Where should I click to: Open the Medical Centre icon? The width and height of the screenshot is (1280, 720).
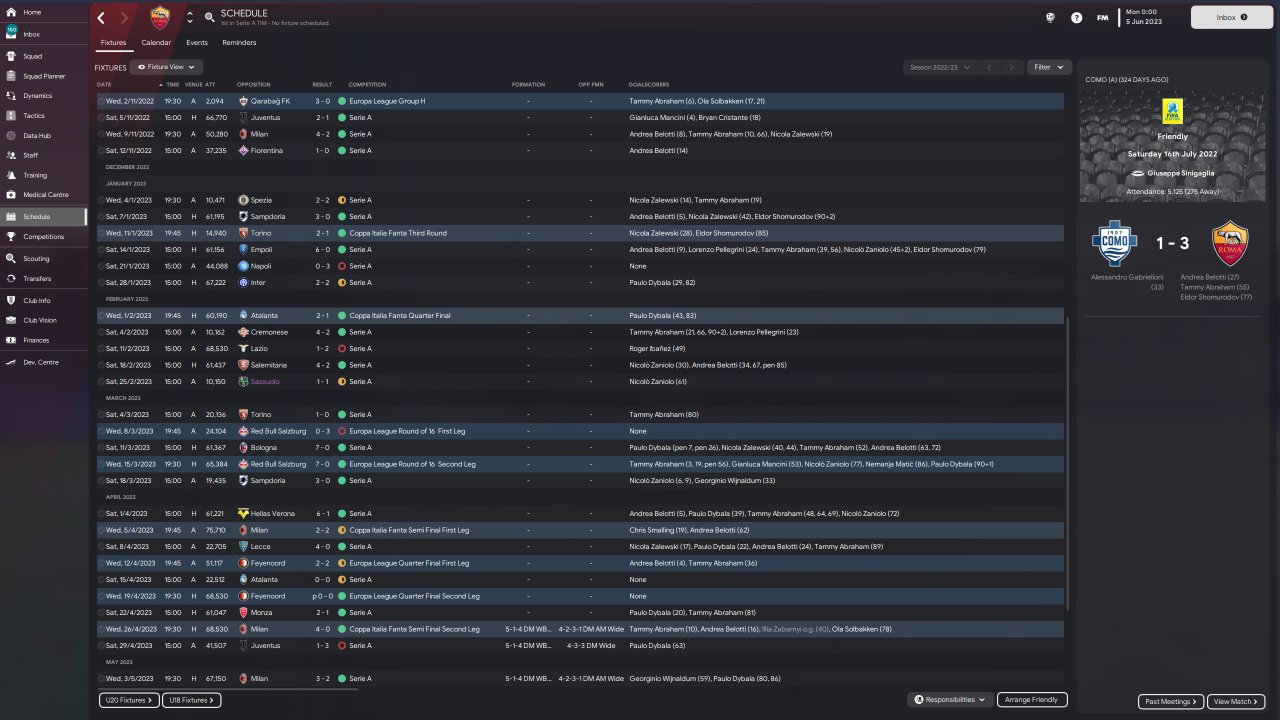(11, 194)
